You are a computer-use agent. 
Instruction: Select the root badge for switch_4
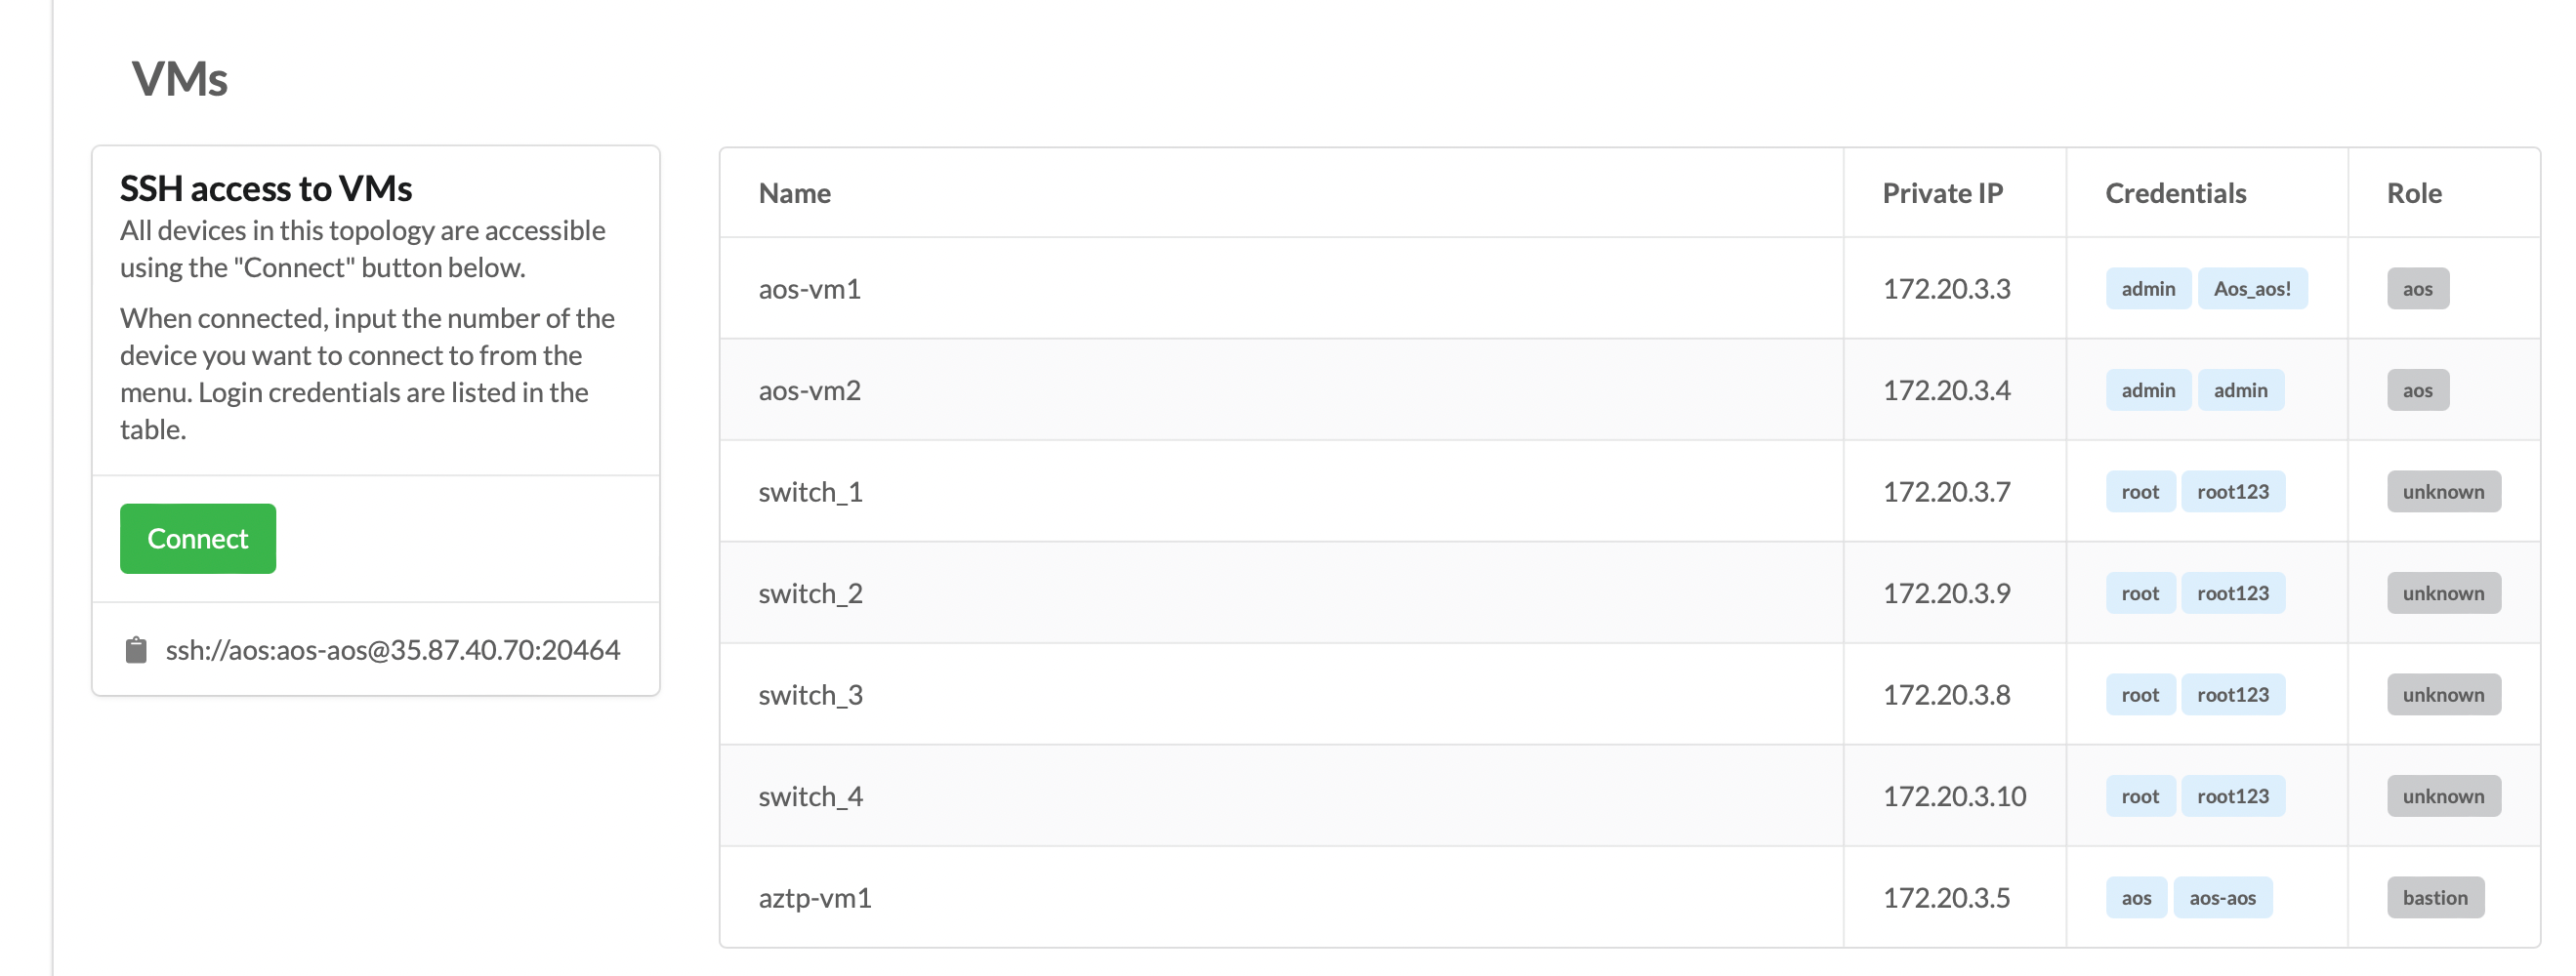(x=2140, y=795)
